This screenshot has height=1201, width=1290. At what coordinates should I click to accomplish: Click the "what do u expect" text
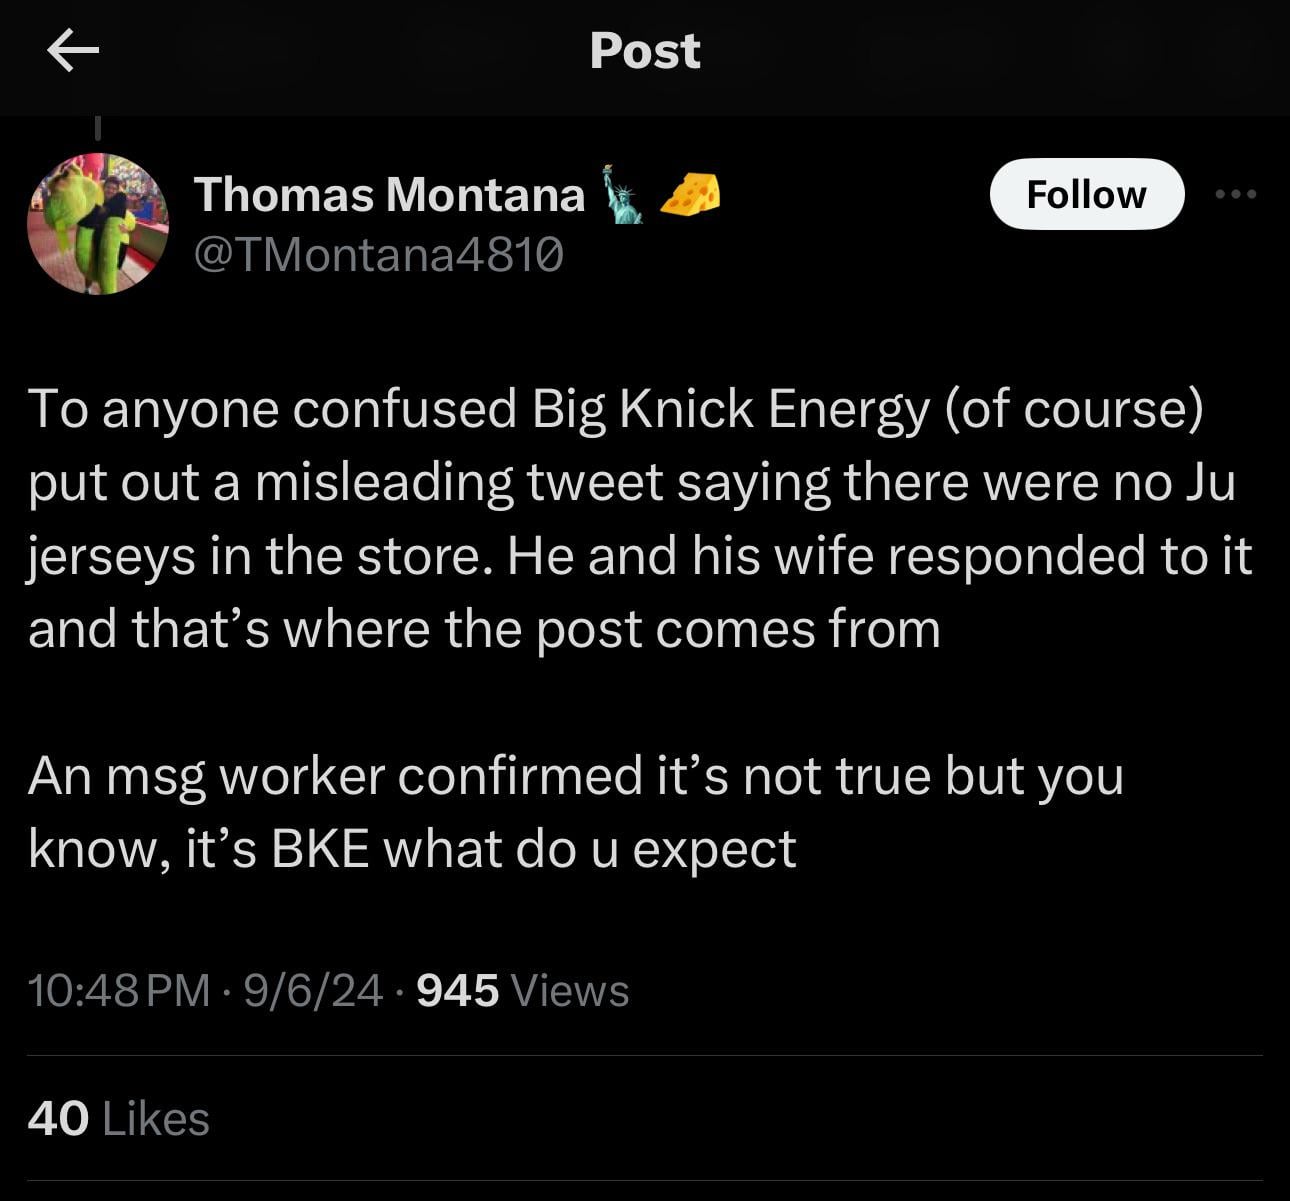point(590,849)
